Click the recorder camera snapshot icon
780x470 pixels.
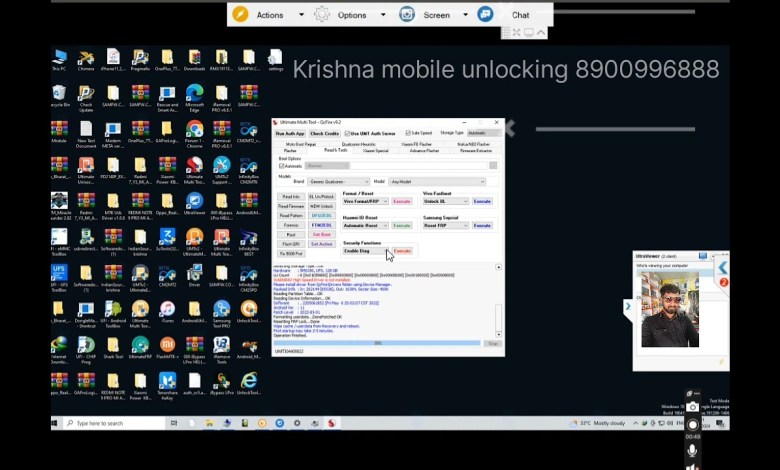693,407
